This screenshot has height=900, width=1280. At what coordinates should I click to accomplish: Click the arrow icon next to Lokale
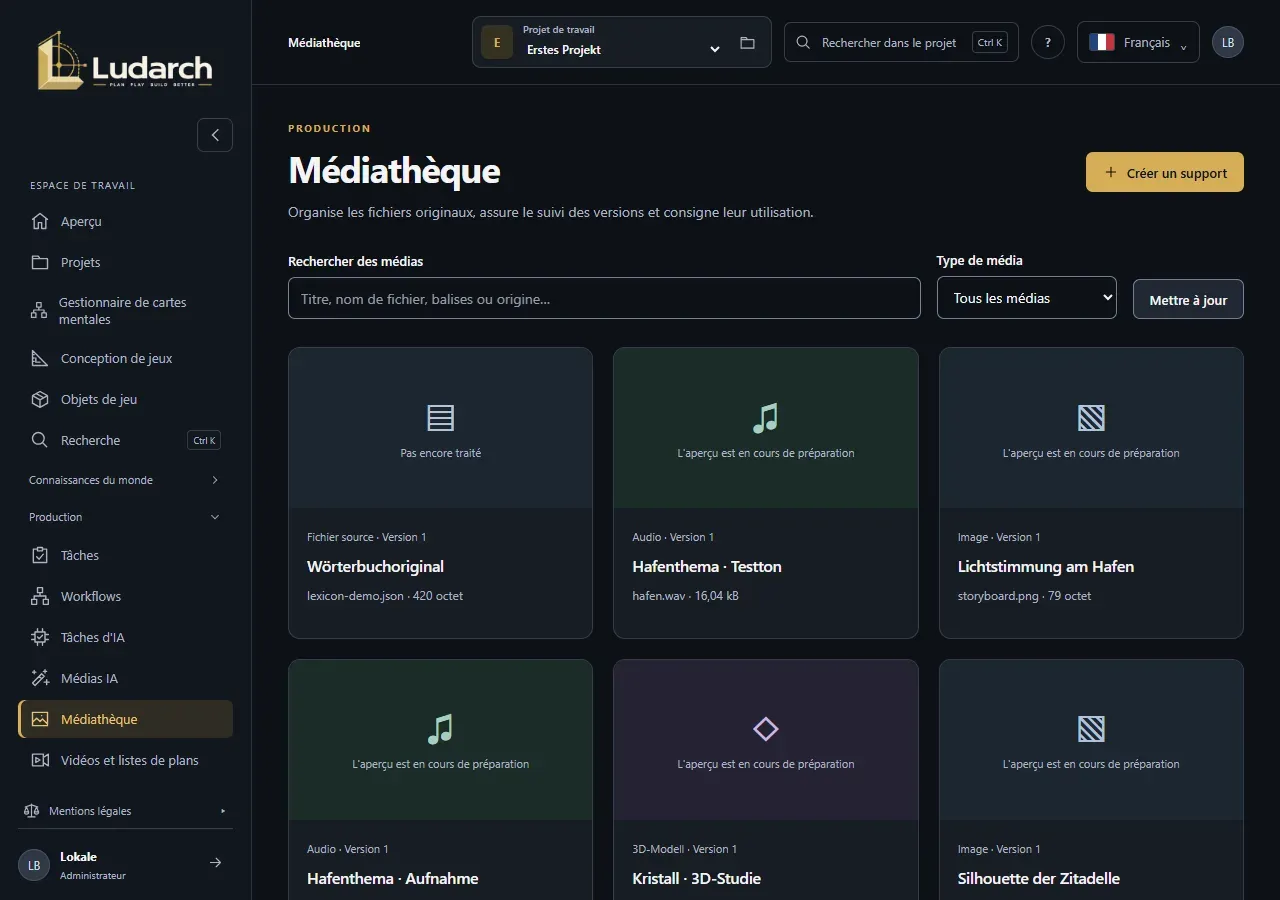215,863
